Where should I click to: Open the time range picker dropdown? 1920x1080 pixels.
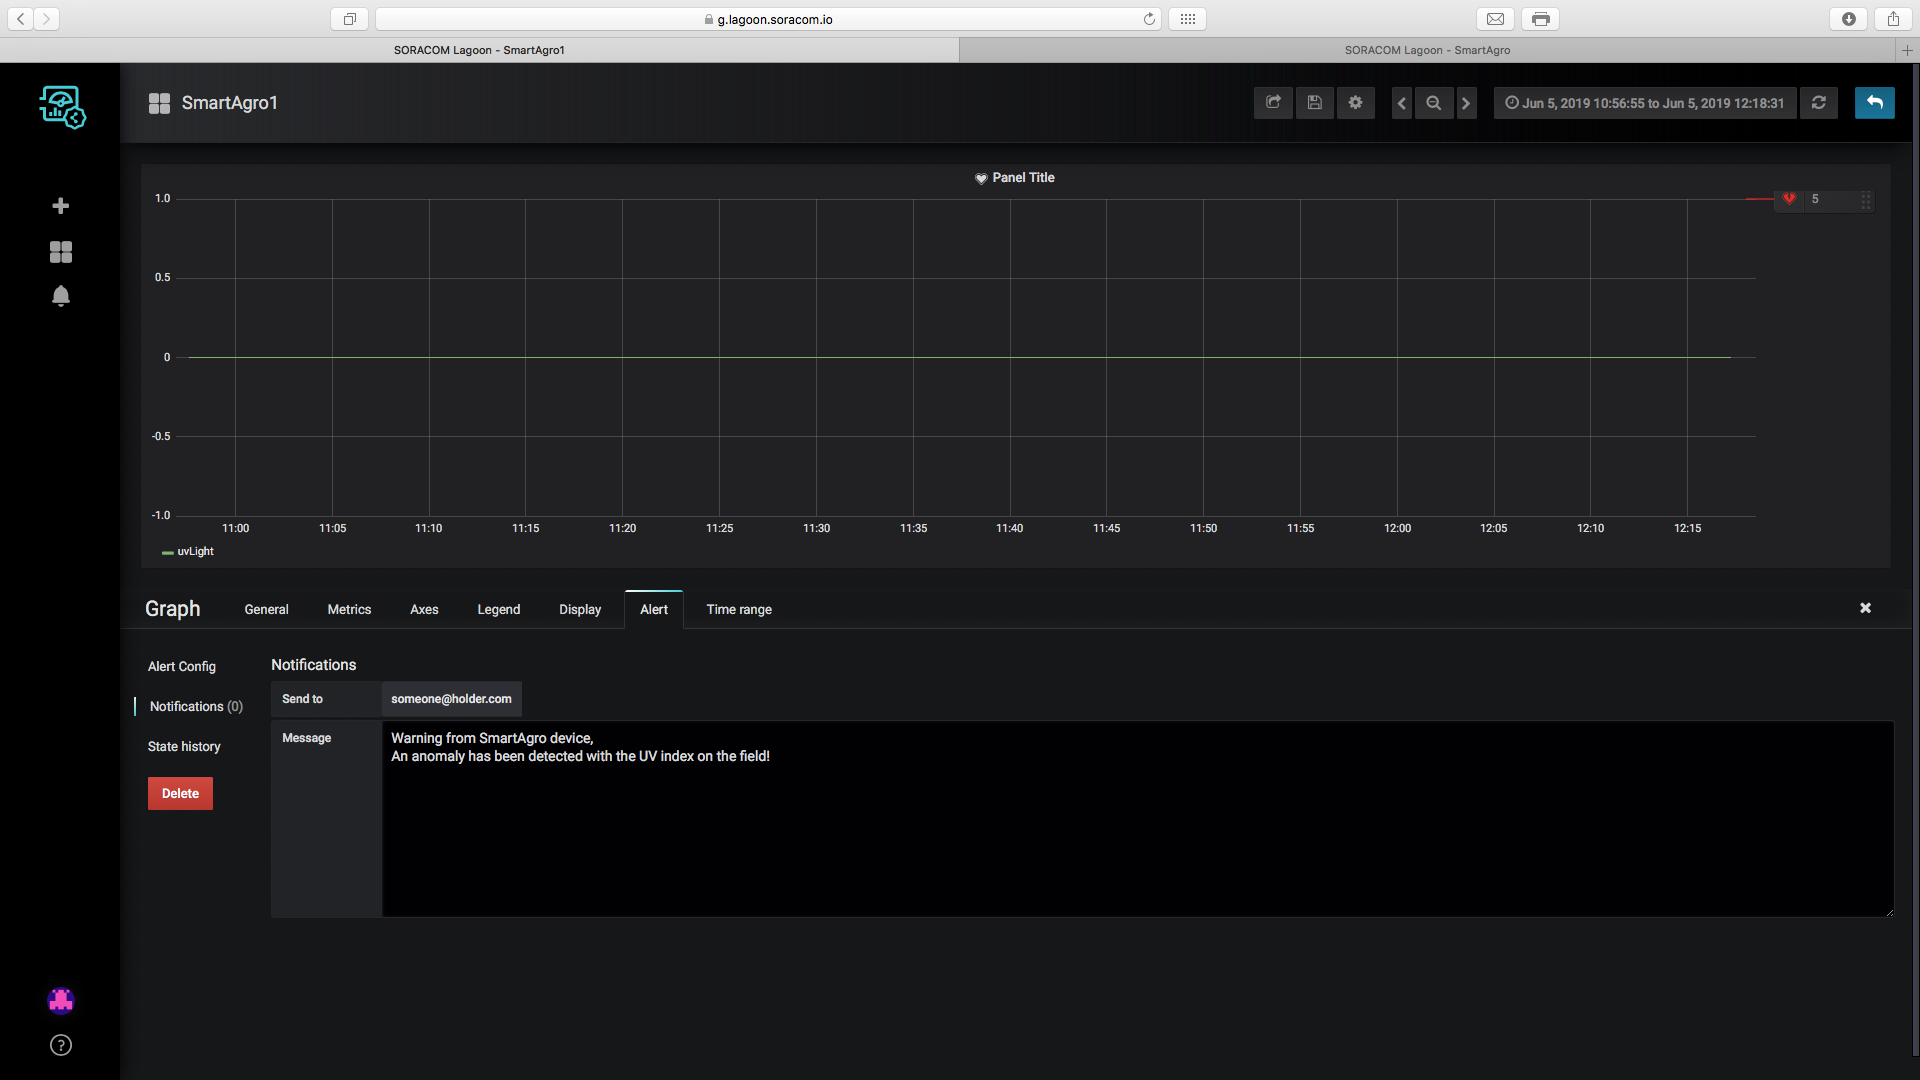click(1645, 103)
